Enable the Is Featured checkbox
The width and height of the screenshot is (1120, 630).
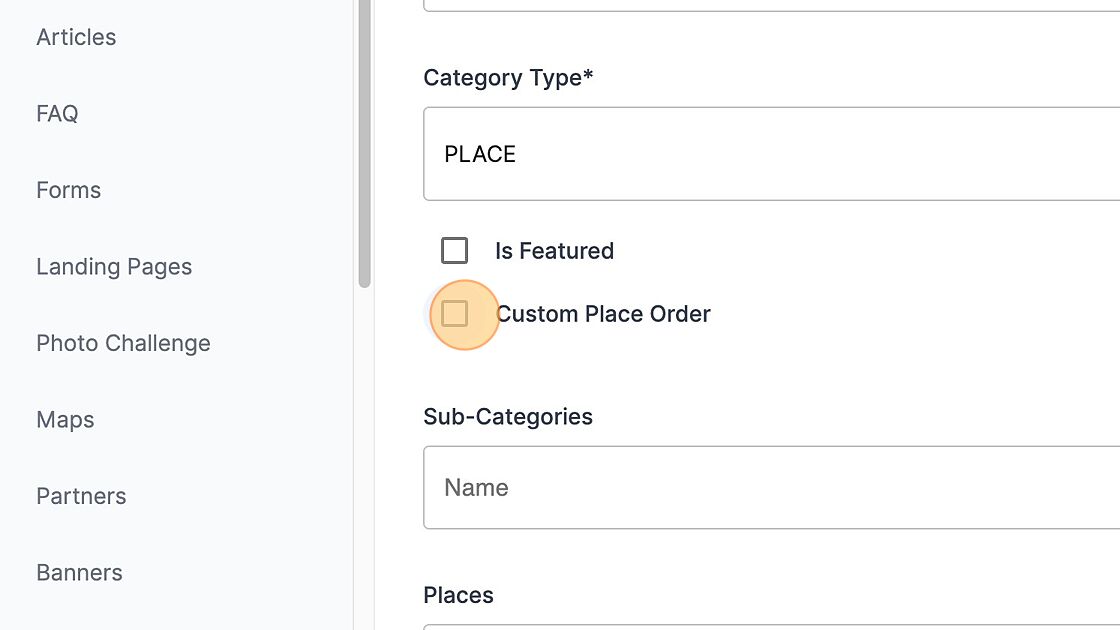point(454,251)
